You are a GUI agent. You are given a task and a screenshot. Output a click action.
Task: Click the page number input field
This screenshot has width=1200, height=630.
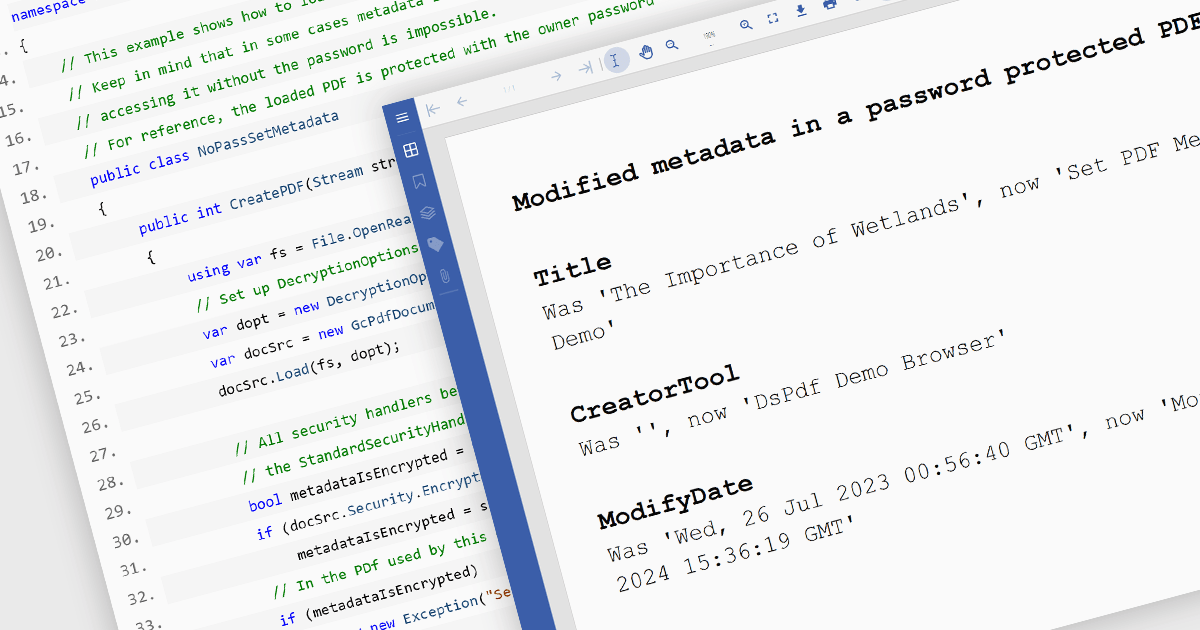510,88
